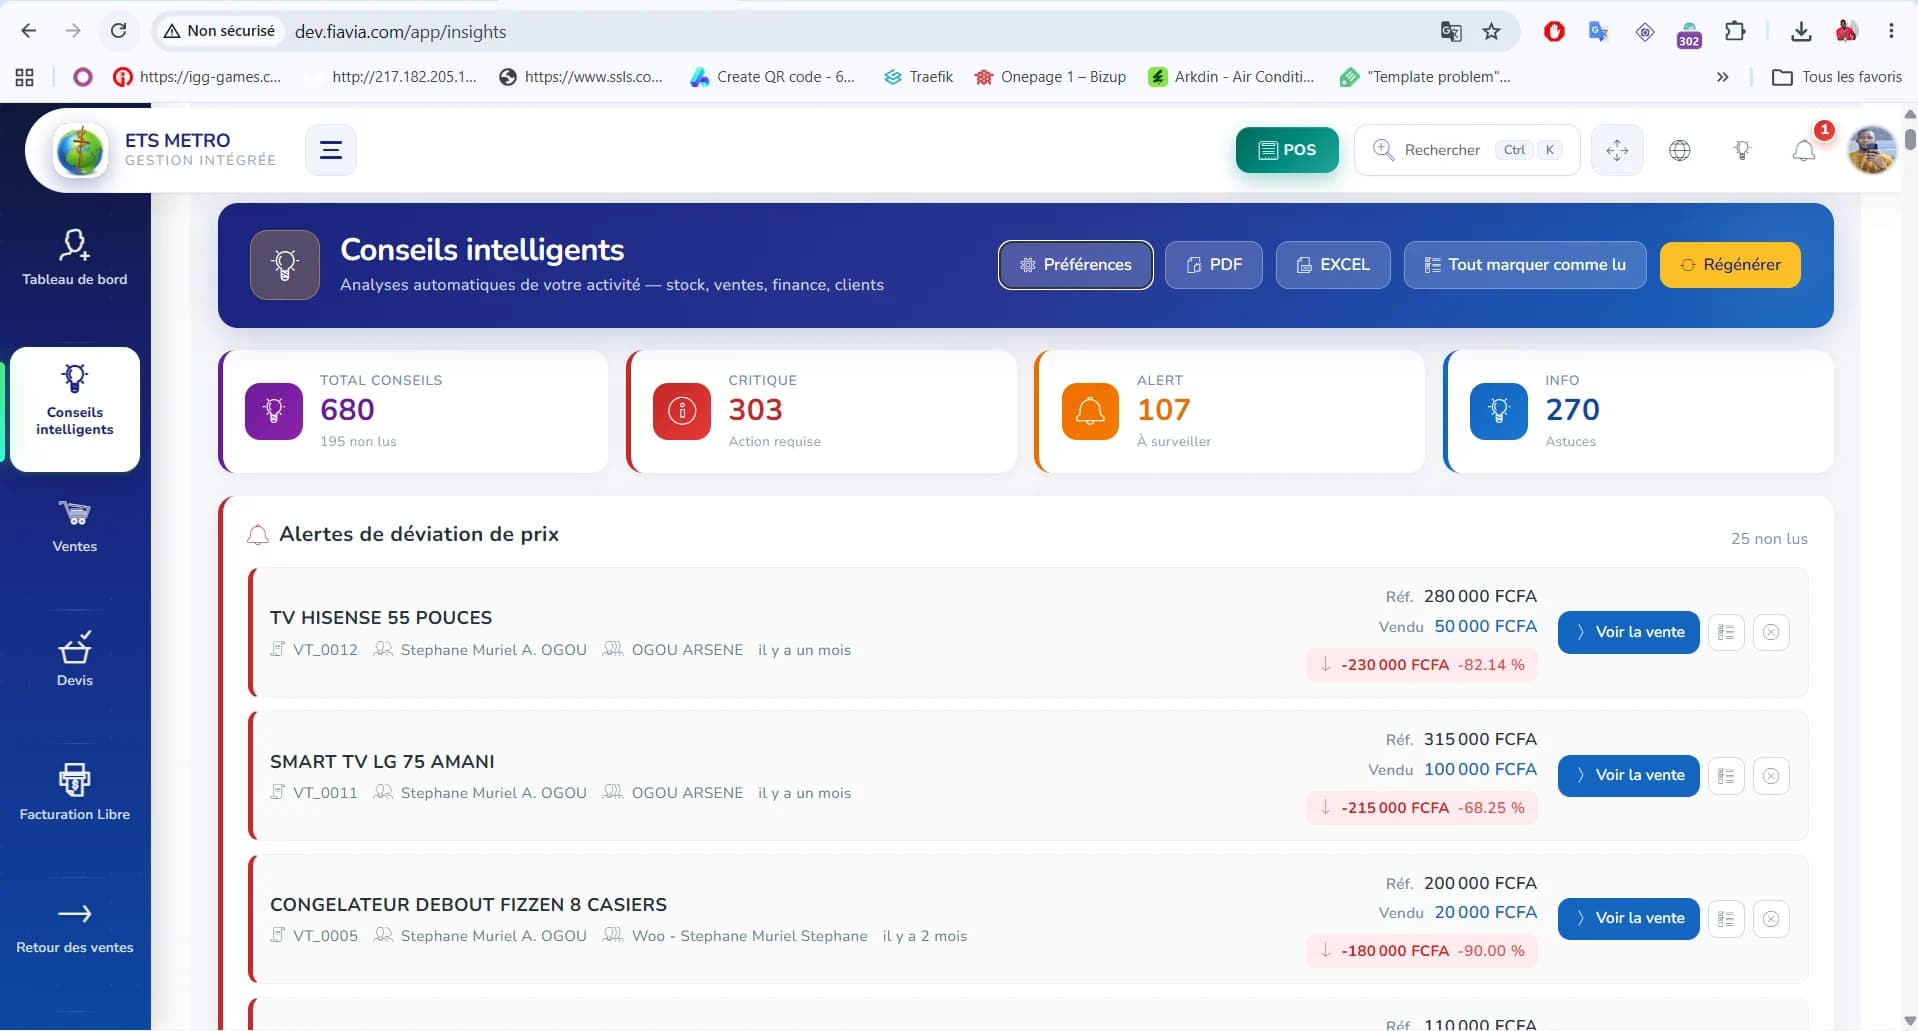1918x1031 pixels.
Task: Export insights to EXCEL
Action: [x=1333, y=265]
